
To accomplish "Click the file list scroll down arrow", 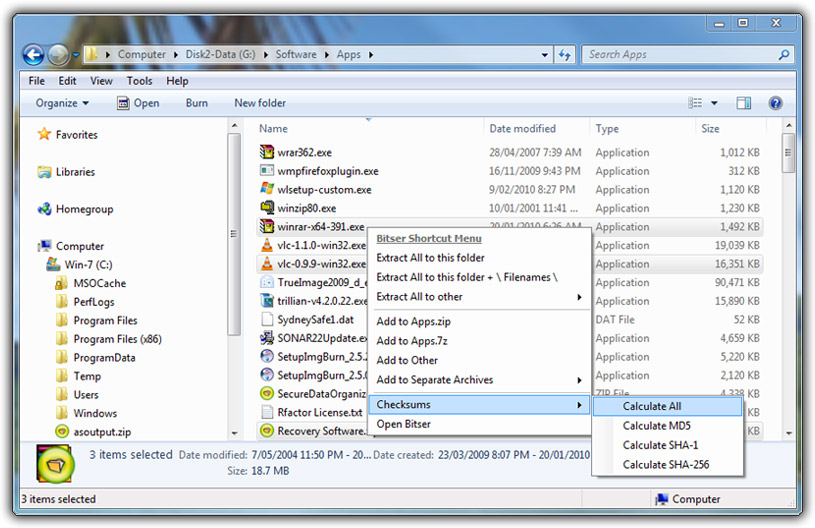I will click(x=788, y=432).
